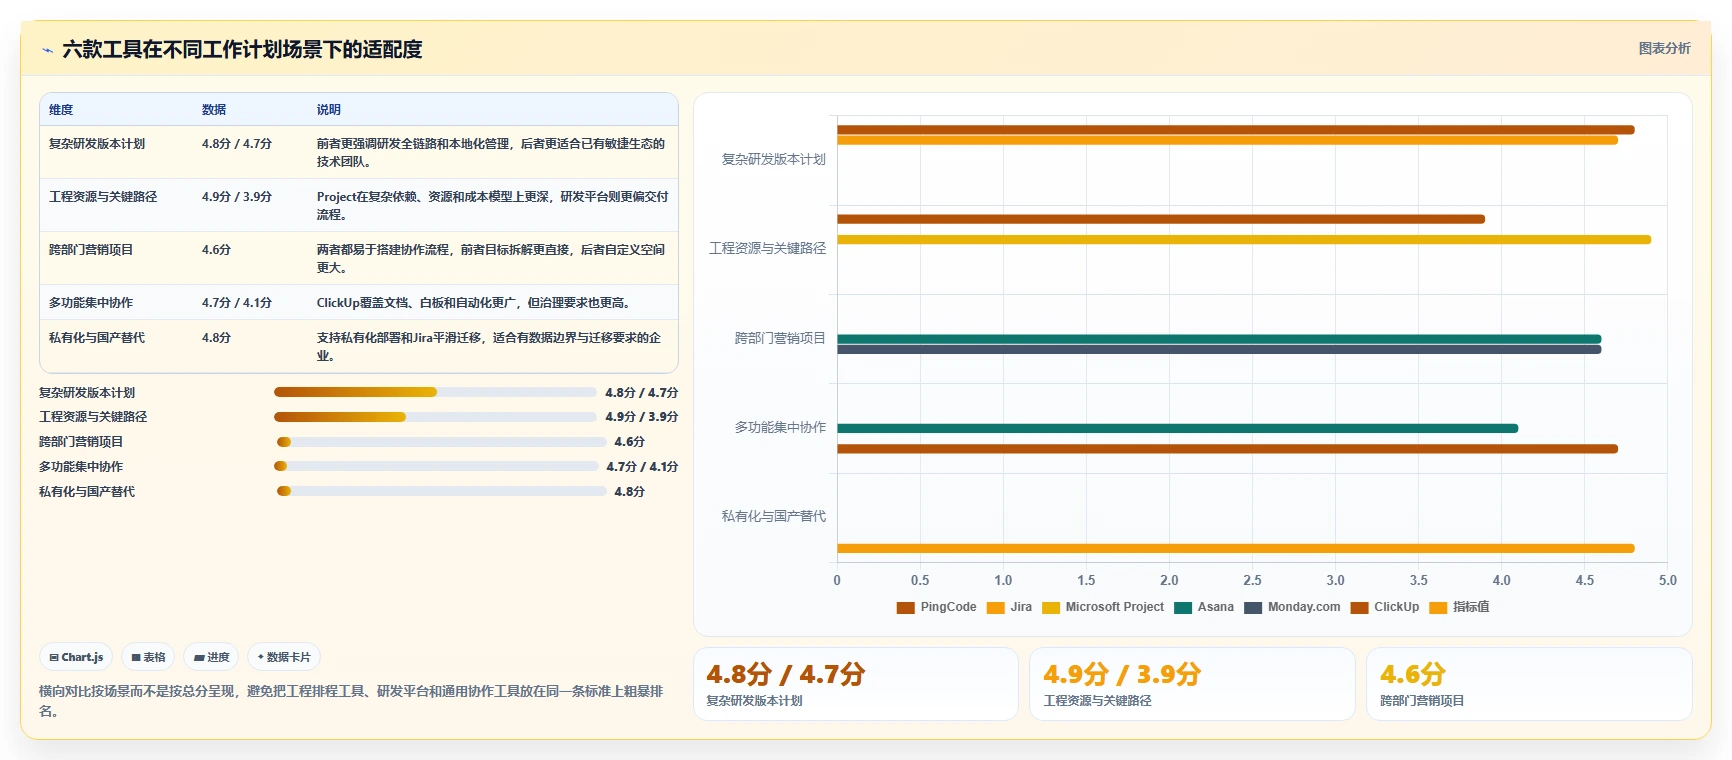Click the 维度 column header
Image resolution: width=1732 pixels, height=760 pixels.
[61, 110]
